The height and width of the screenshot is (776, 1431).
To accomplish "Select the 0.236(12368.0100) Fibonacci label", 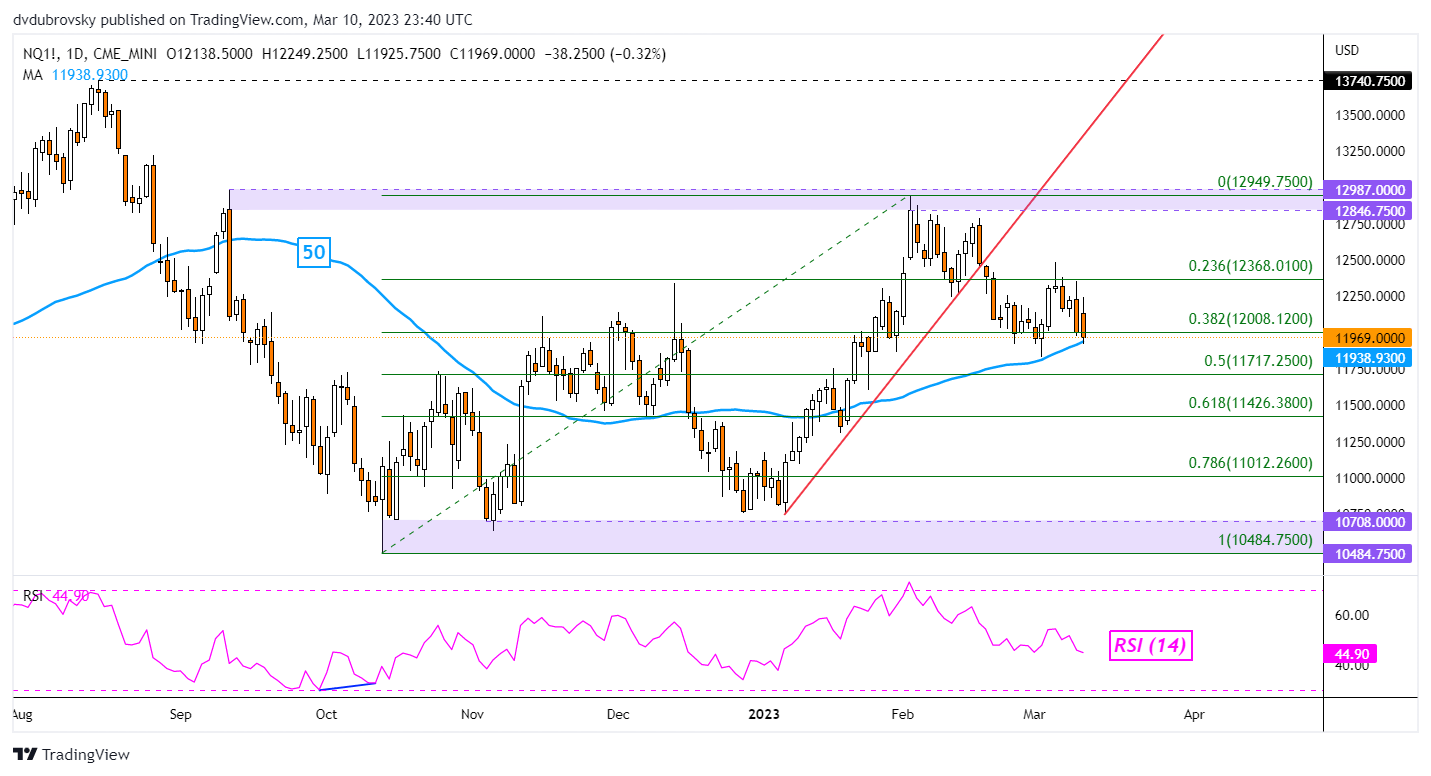I will 1249,266.
